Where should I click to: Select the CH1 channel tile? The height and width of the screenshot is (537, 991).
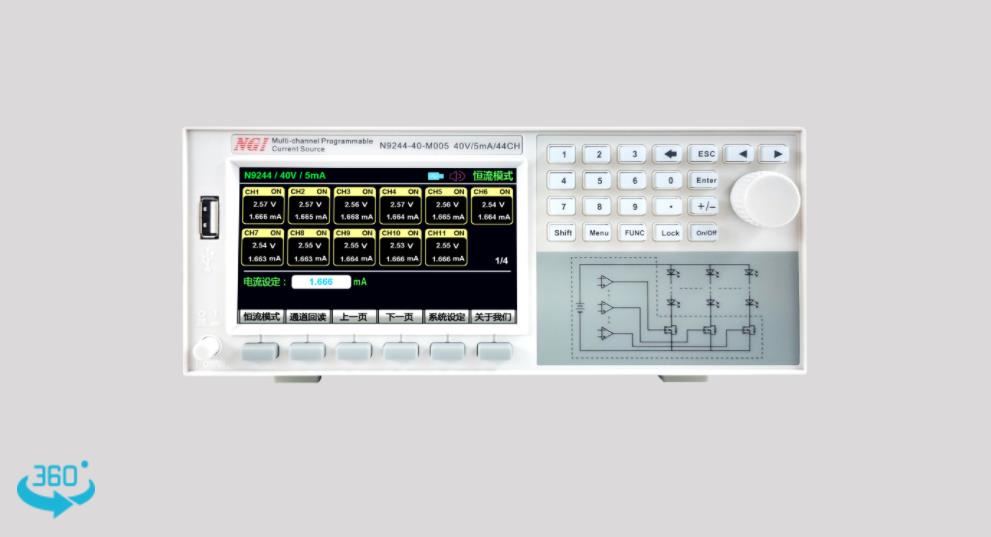coord(261,204)
